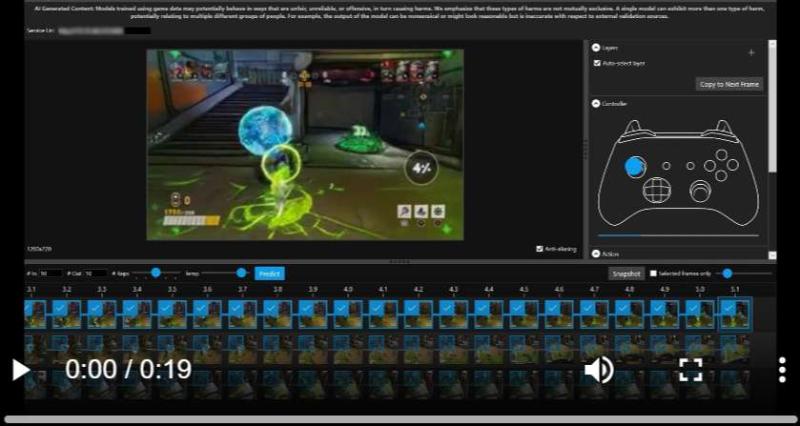
Task: Click the 1280x720 resolution text
Action: tap(39, 249)
